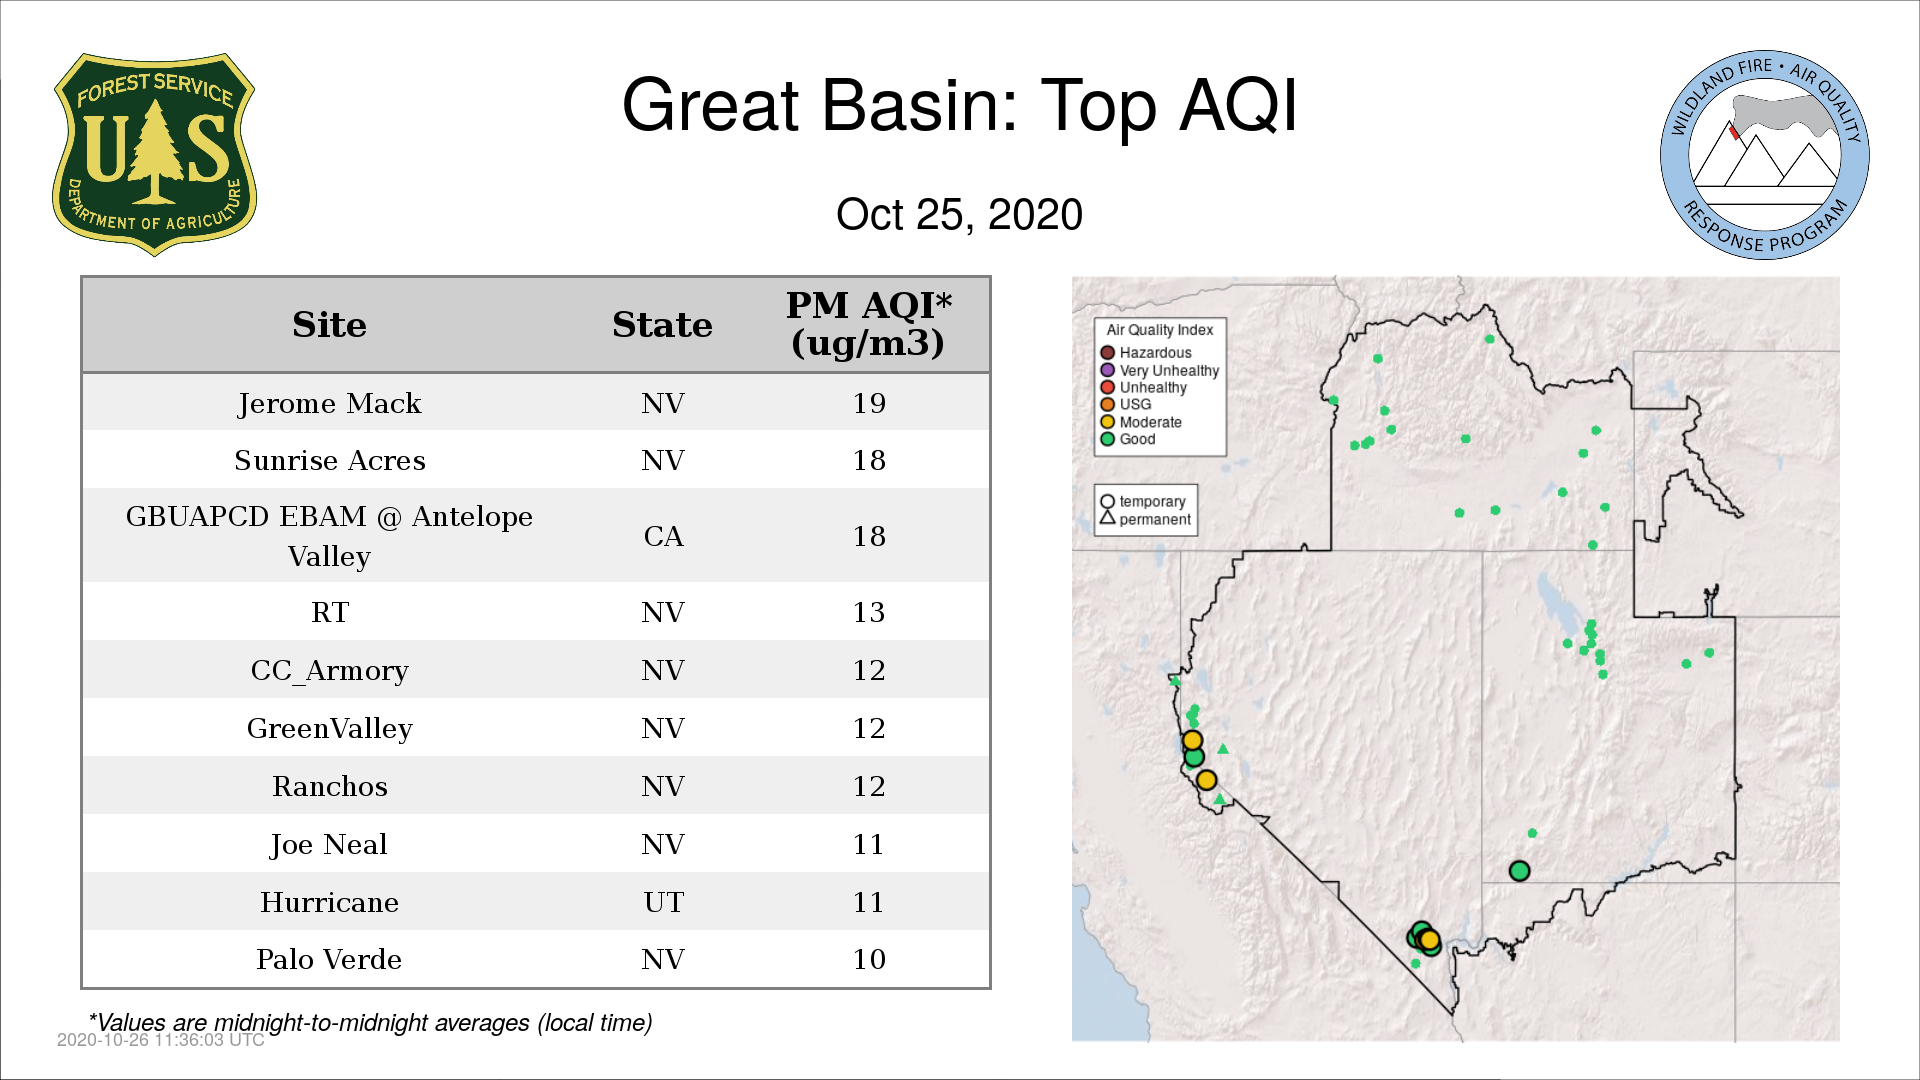Select the 'Great Basin: Top AQI' title
The image size is (1920, 1080).
[x=959, y=106]
